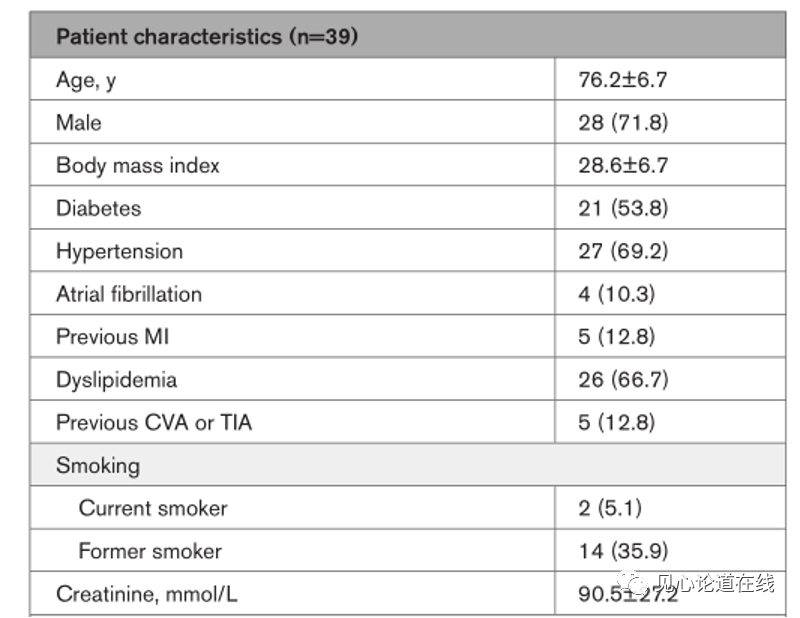Select the Dyslipidemia row label
The height and width of the screenshot is (618, 800).
tap(116, 380)
